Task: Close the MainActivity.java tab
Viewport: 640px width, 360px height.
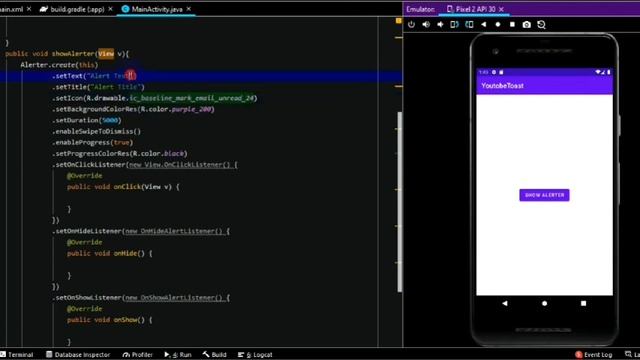Action: pyautogui.click(x=189, y=9)
